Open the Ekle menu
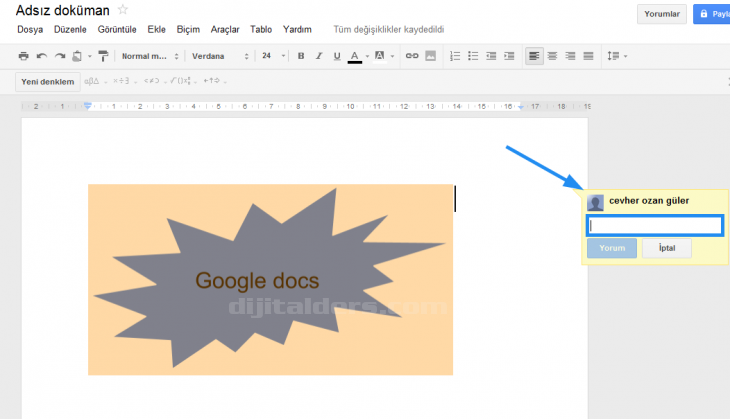Viewport: 730px width, 419px height. tap(156, 29)
